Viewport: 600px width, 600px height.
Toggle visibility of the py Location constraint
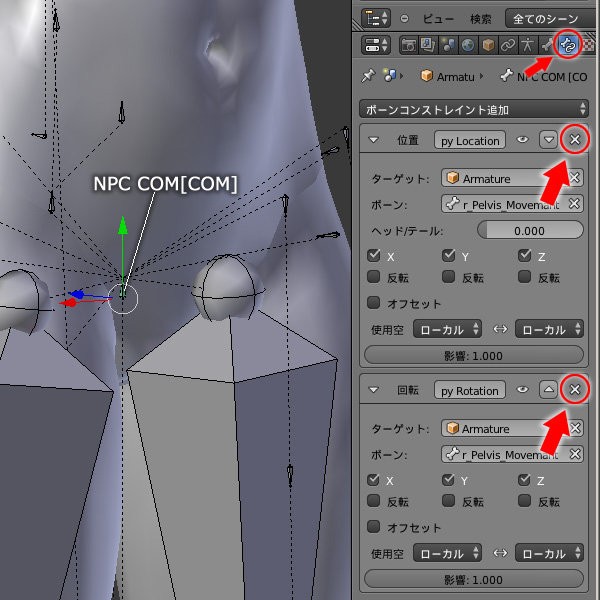point(522,140)
